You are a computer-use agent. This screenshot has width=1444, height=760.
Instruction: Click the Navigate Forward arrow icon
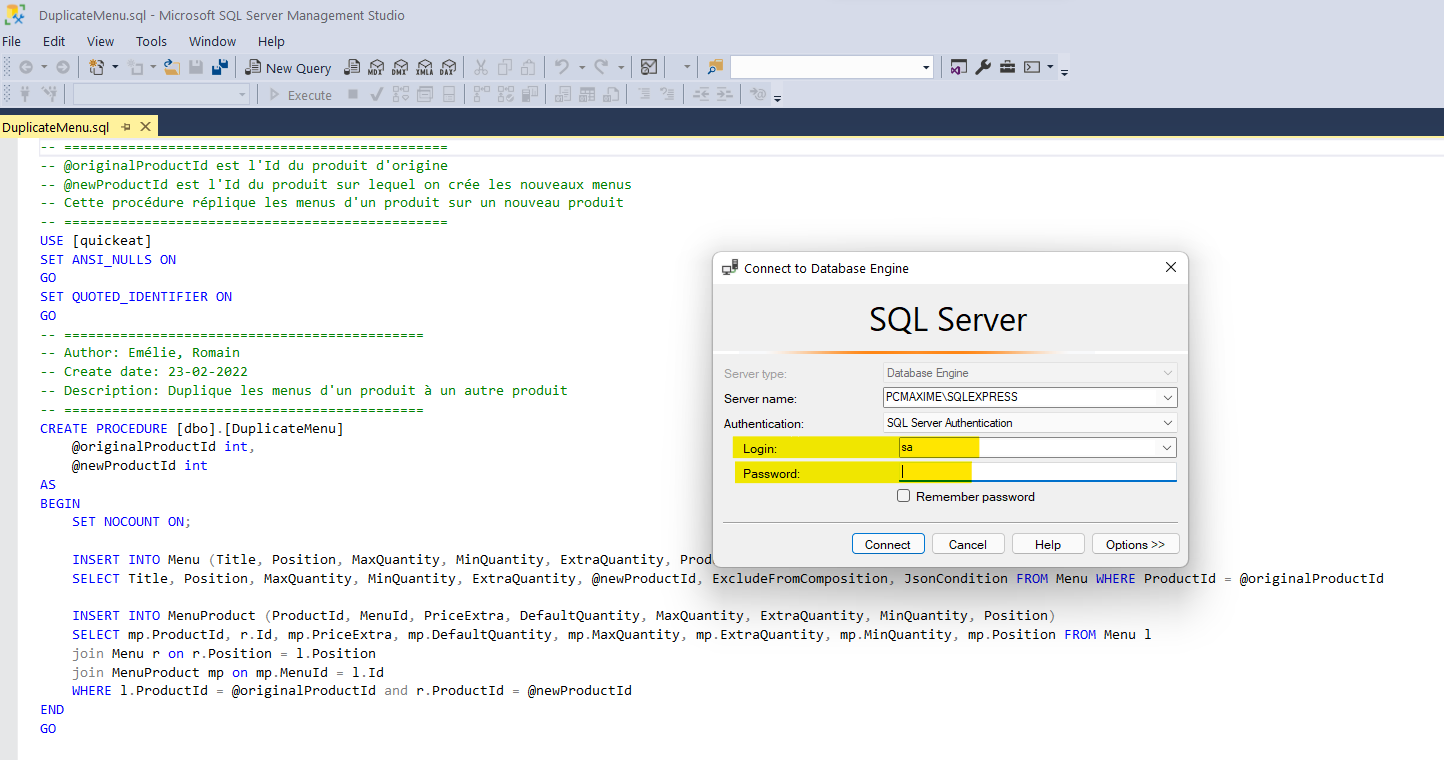point(62,67)
